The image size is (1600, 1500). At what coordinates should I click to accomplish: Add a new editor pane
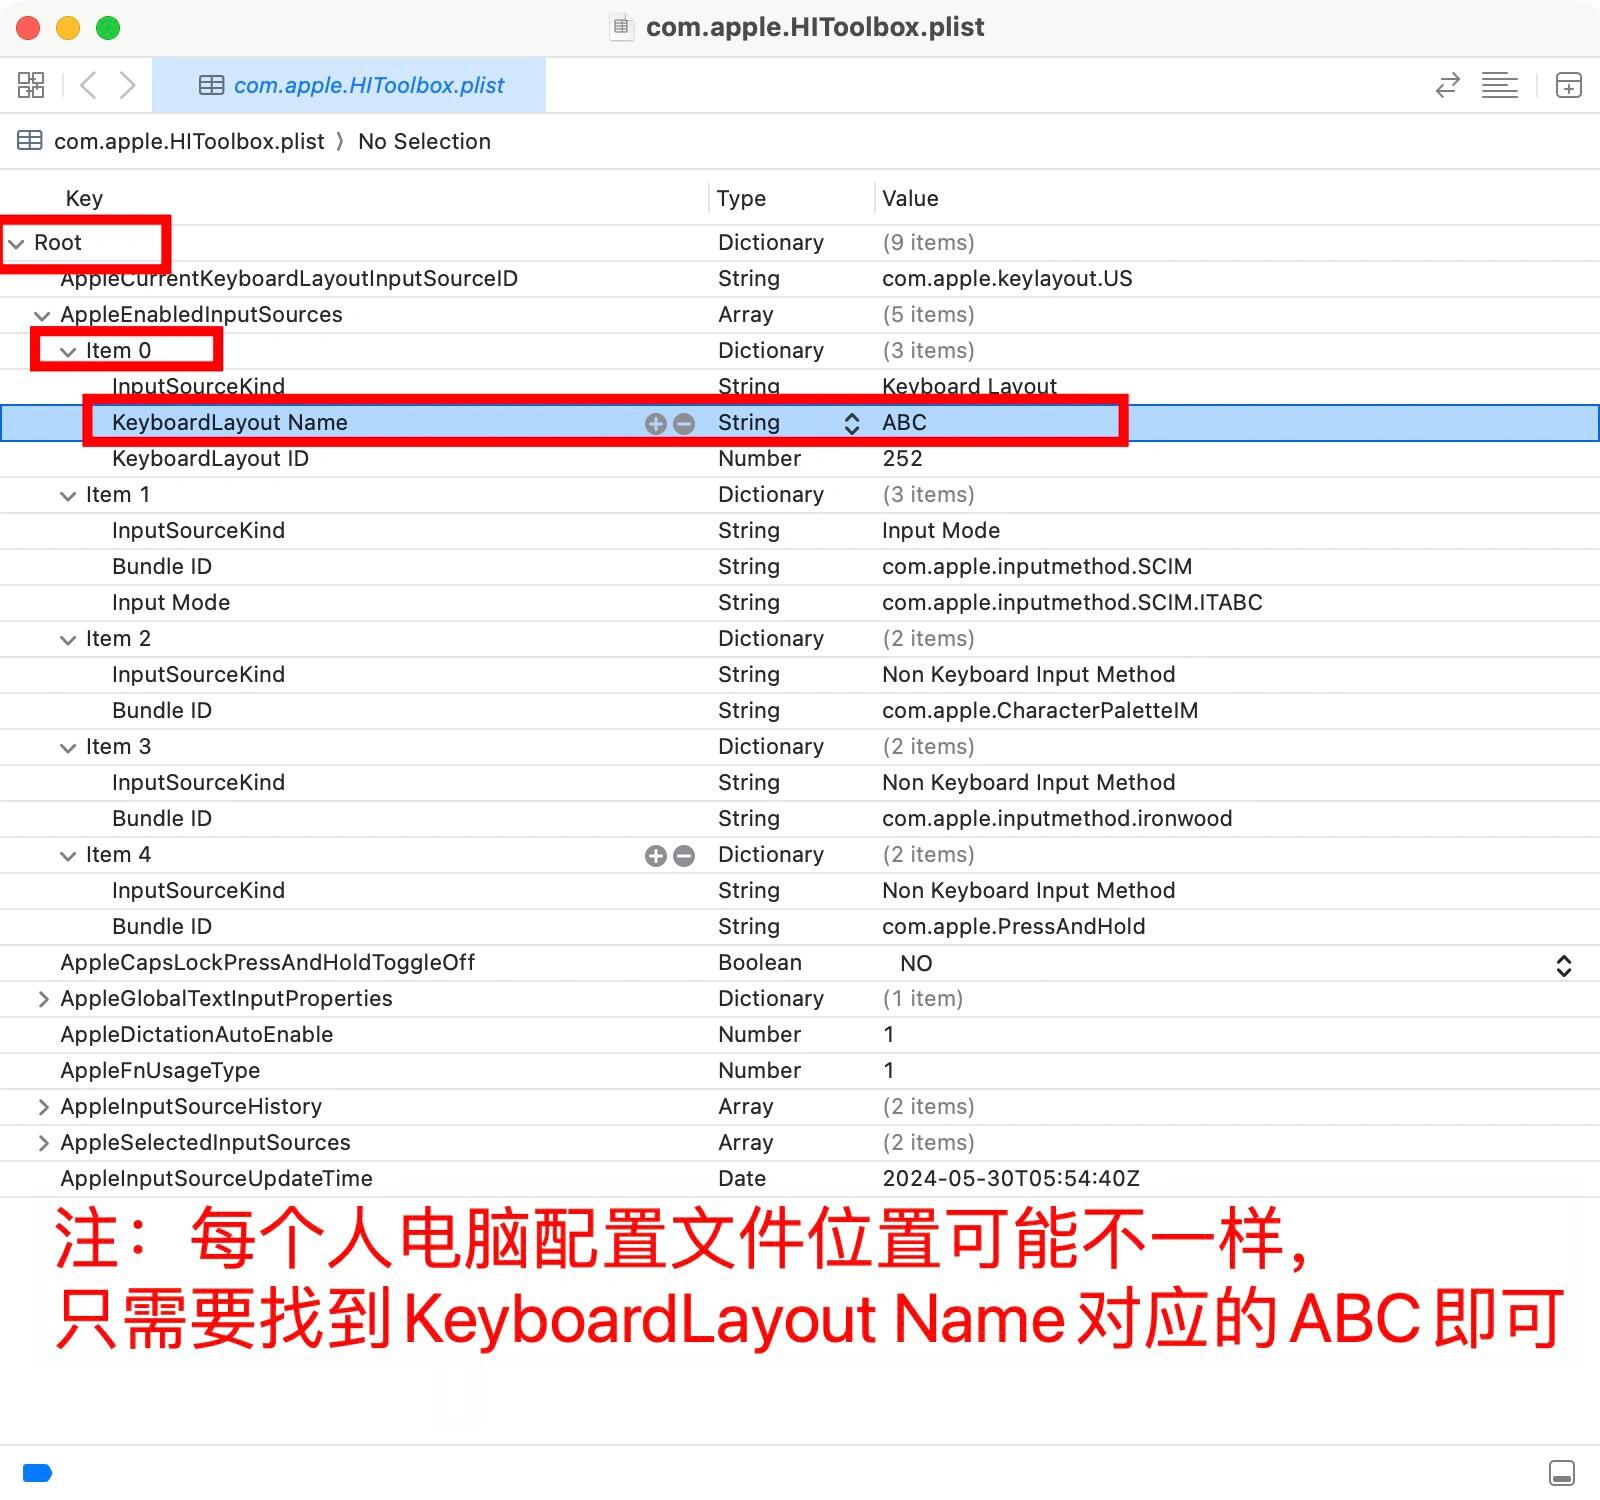coord(1568,85)
